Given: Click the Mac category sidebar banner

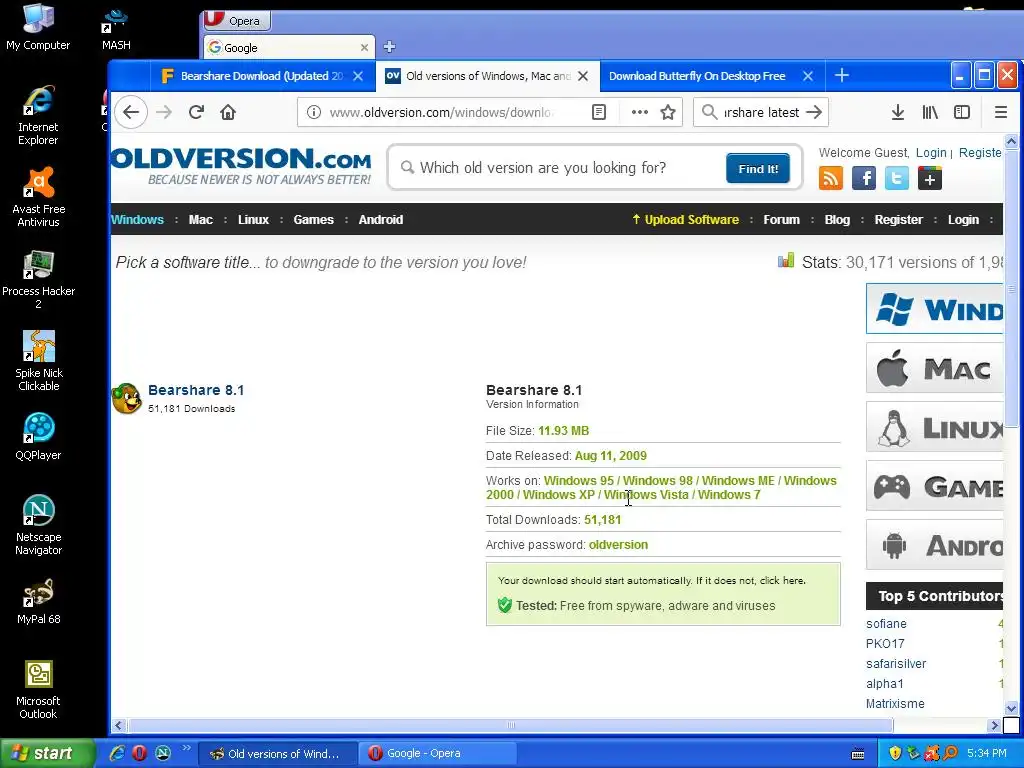Looking at the screenshot, I should click(935, 368).
